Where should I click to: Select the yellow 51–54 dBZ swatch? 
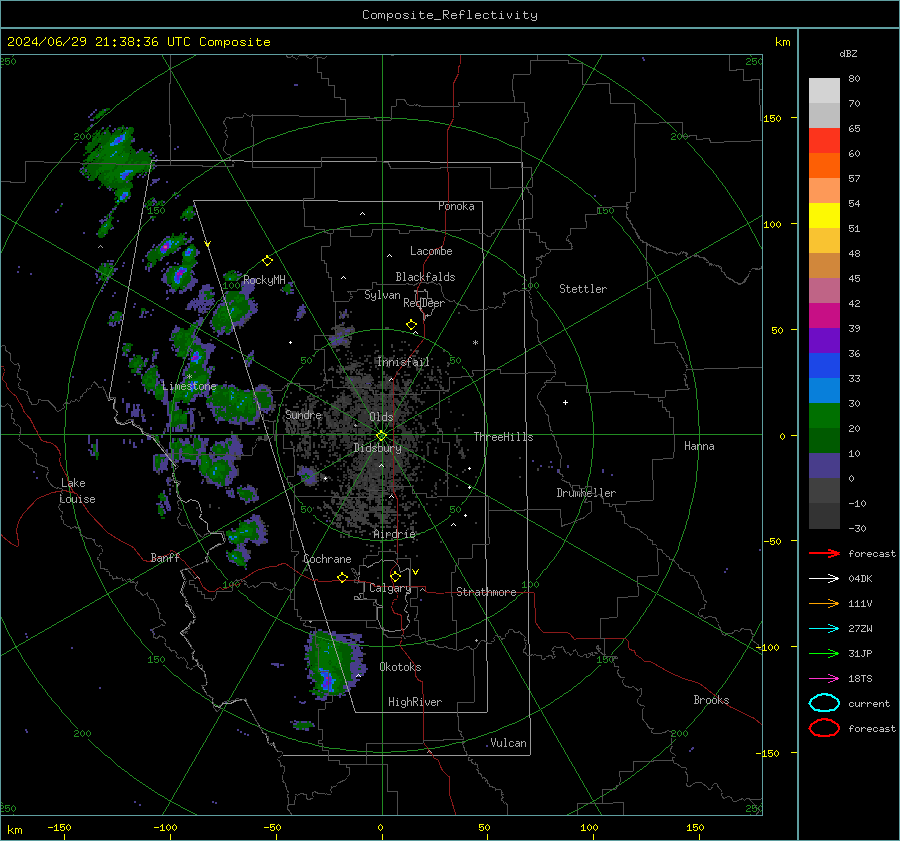(824, 216)
